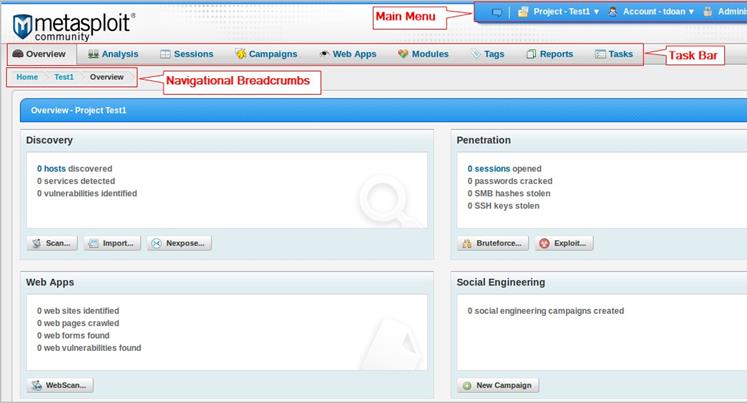This screenshot has width=747, height=403.
Task: Open the '0 sessions' opened link
Action: [489, 169]
